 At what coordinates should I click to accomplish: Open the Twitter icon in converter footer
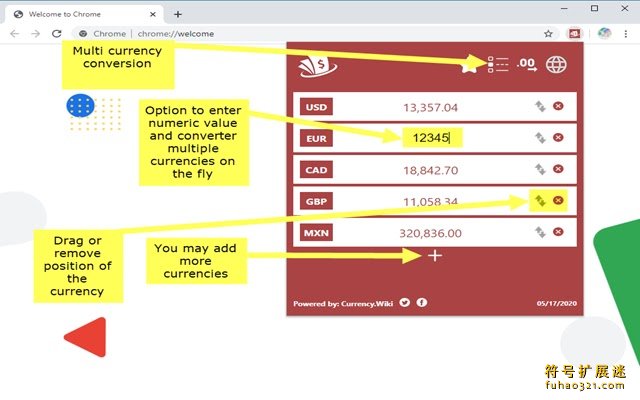404,302
